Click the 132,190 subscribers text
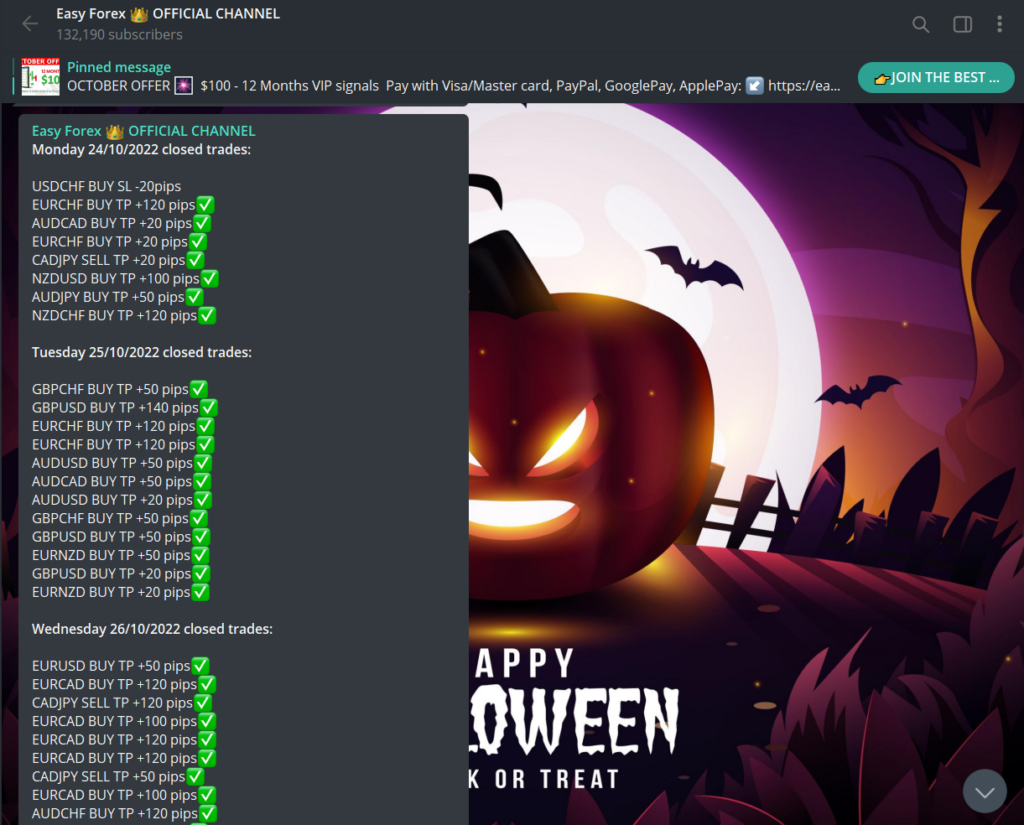Screen dimensions: 1024x825 click(x=120, y=35)
